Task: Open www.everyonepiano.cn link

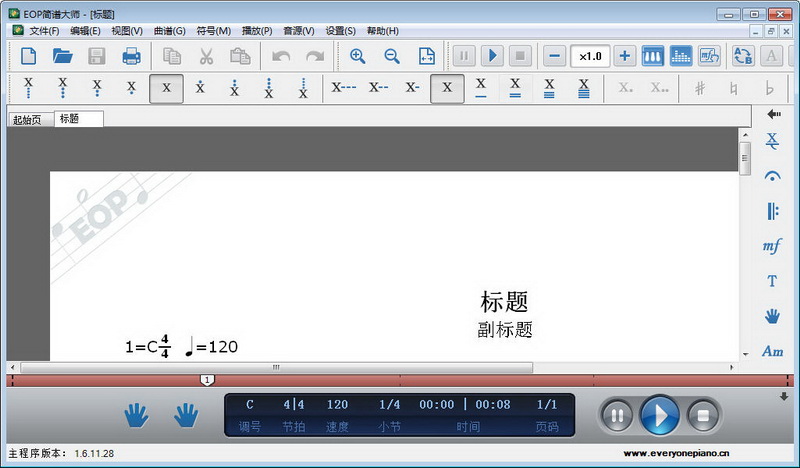Action: pyautogui.click(x=676, y=453)
